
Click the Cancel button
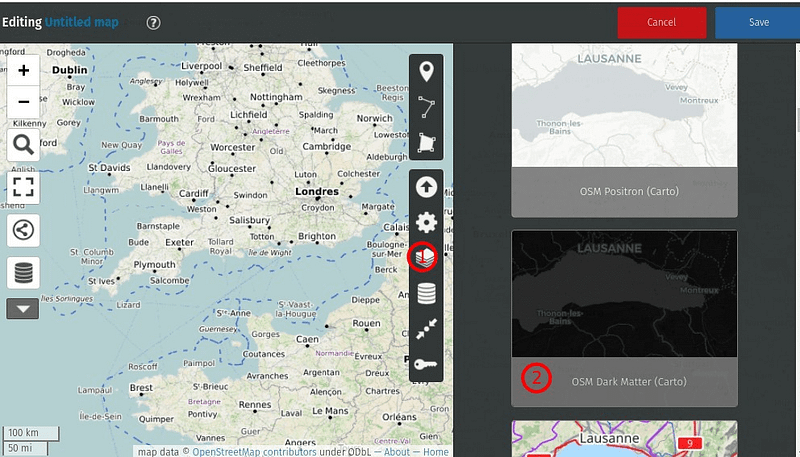(x=662, y=22)
